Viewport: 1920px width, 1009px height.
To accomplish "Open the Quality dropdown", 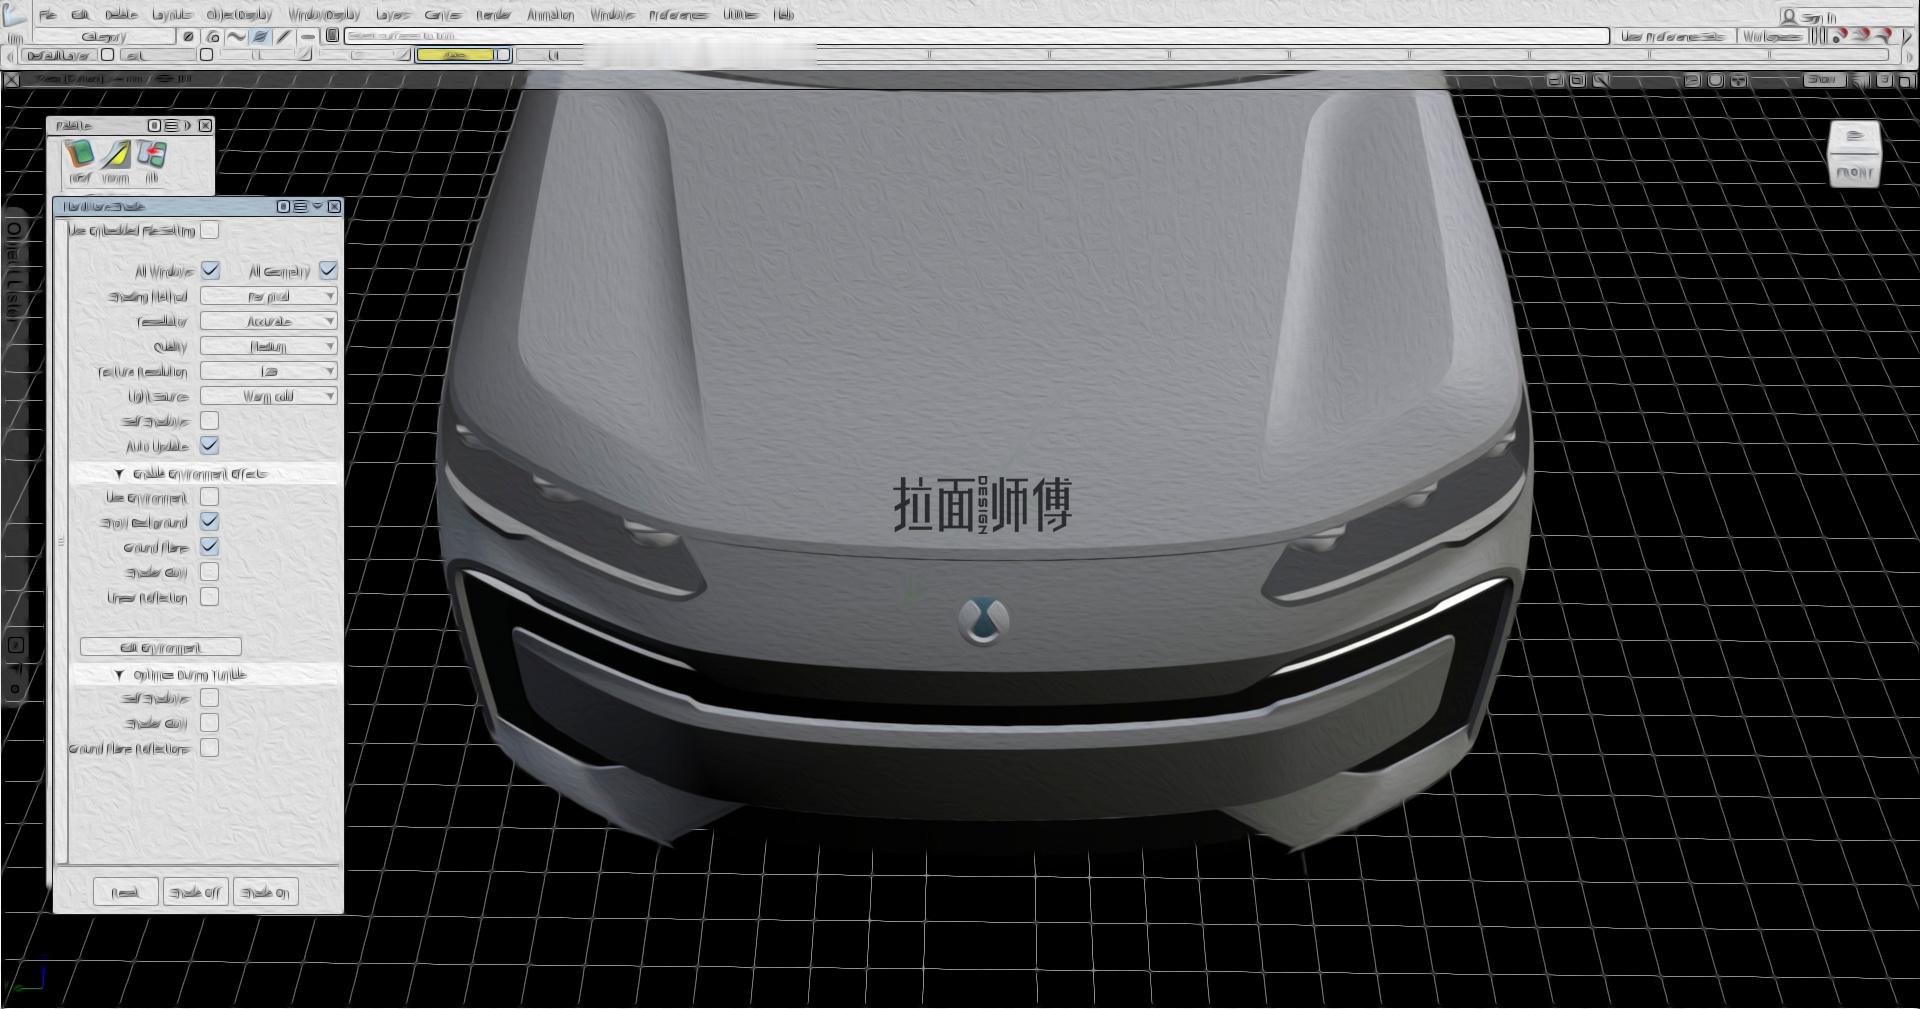I will [x=269, y=346].
